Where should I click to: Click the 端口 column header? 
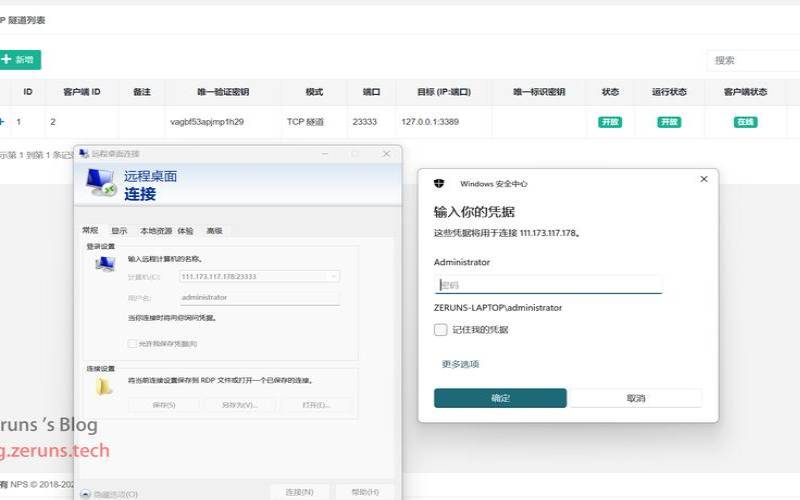pos(371,92)
